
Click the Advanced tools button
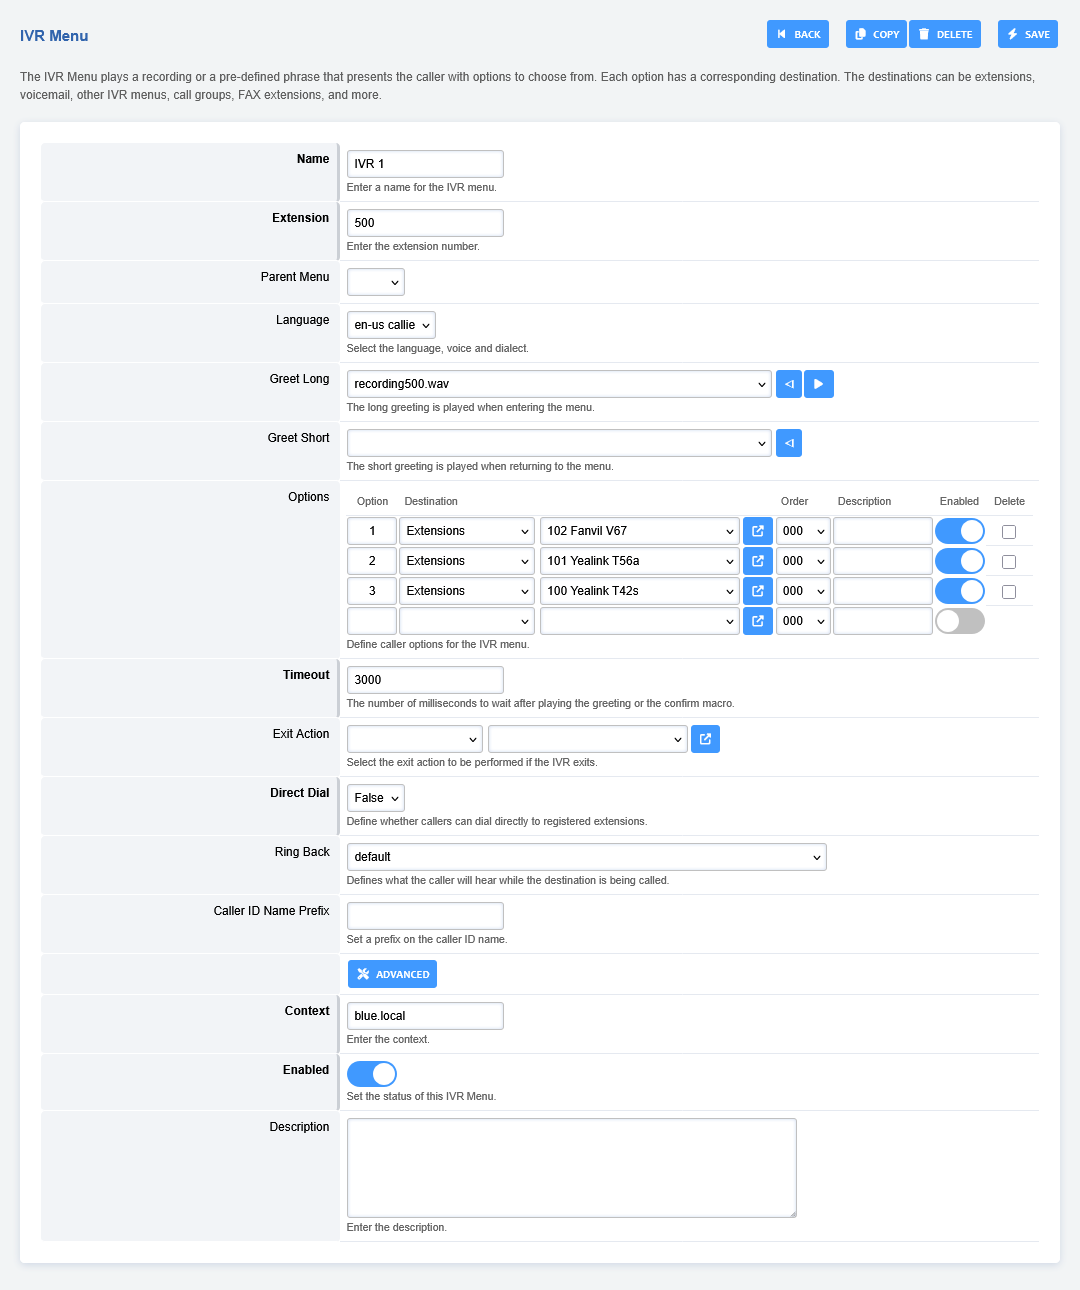pos(392,974)
